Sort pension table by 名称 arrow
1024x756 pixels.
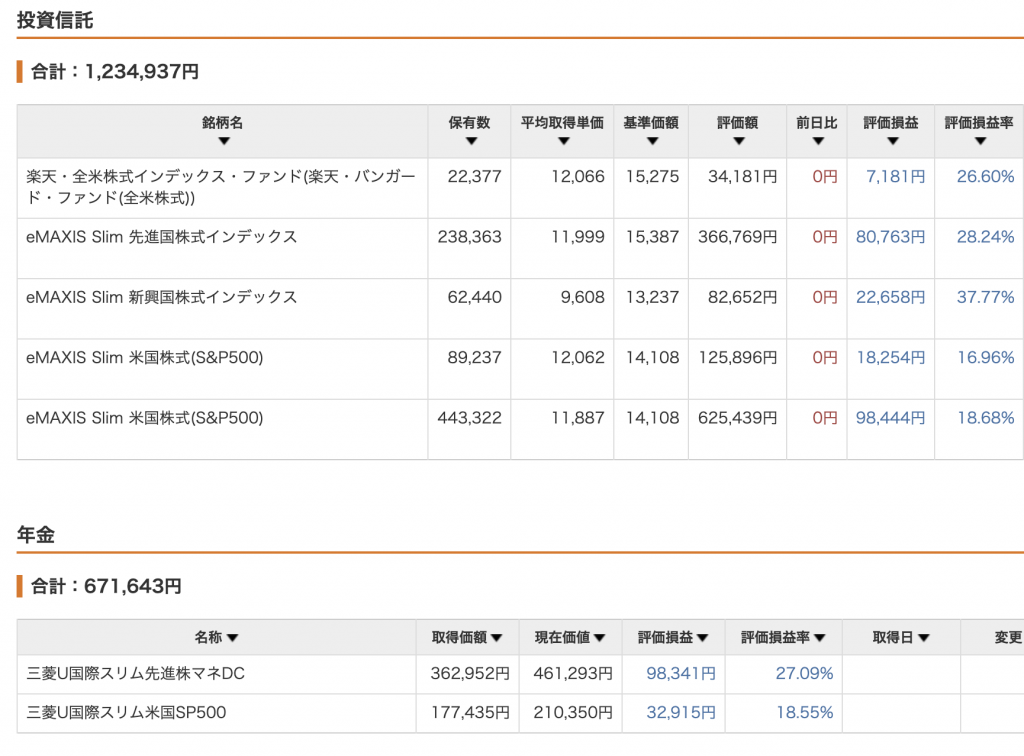click(232, 638)
